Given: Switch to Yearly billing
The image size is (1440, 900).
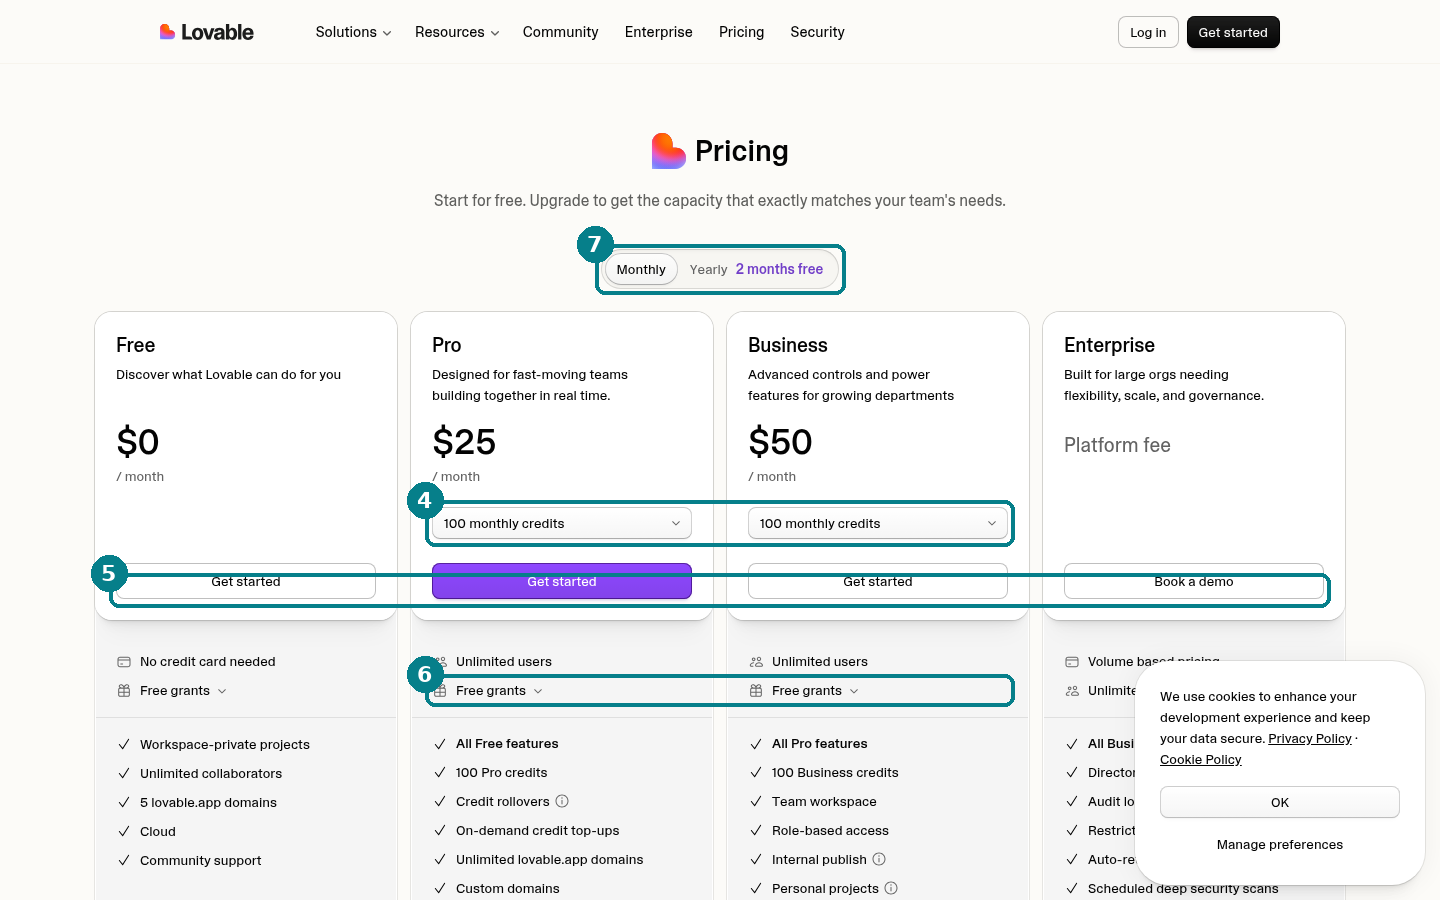Looking at the screenshot, I should tap(756, 269).
